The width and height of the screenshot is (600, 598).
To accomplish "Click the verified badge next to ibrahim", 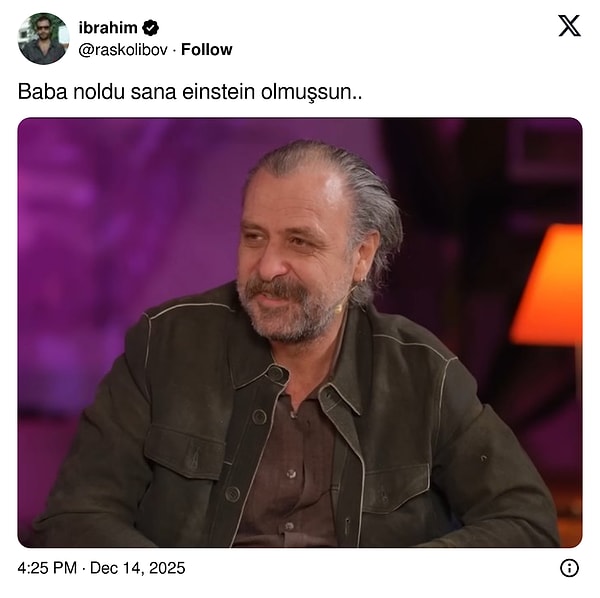I will [150, 28].
